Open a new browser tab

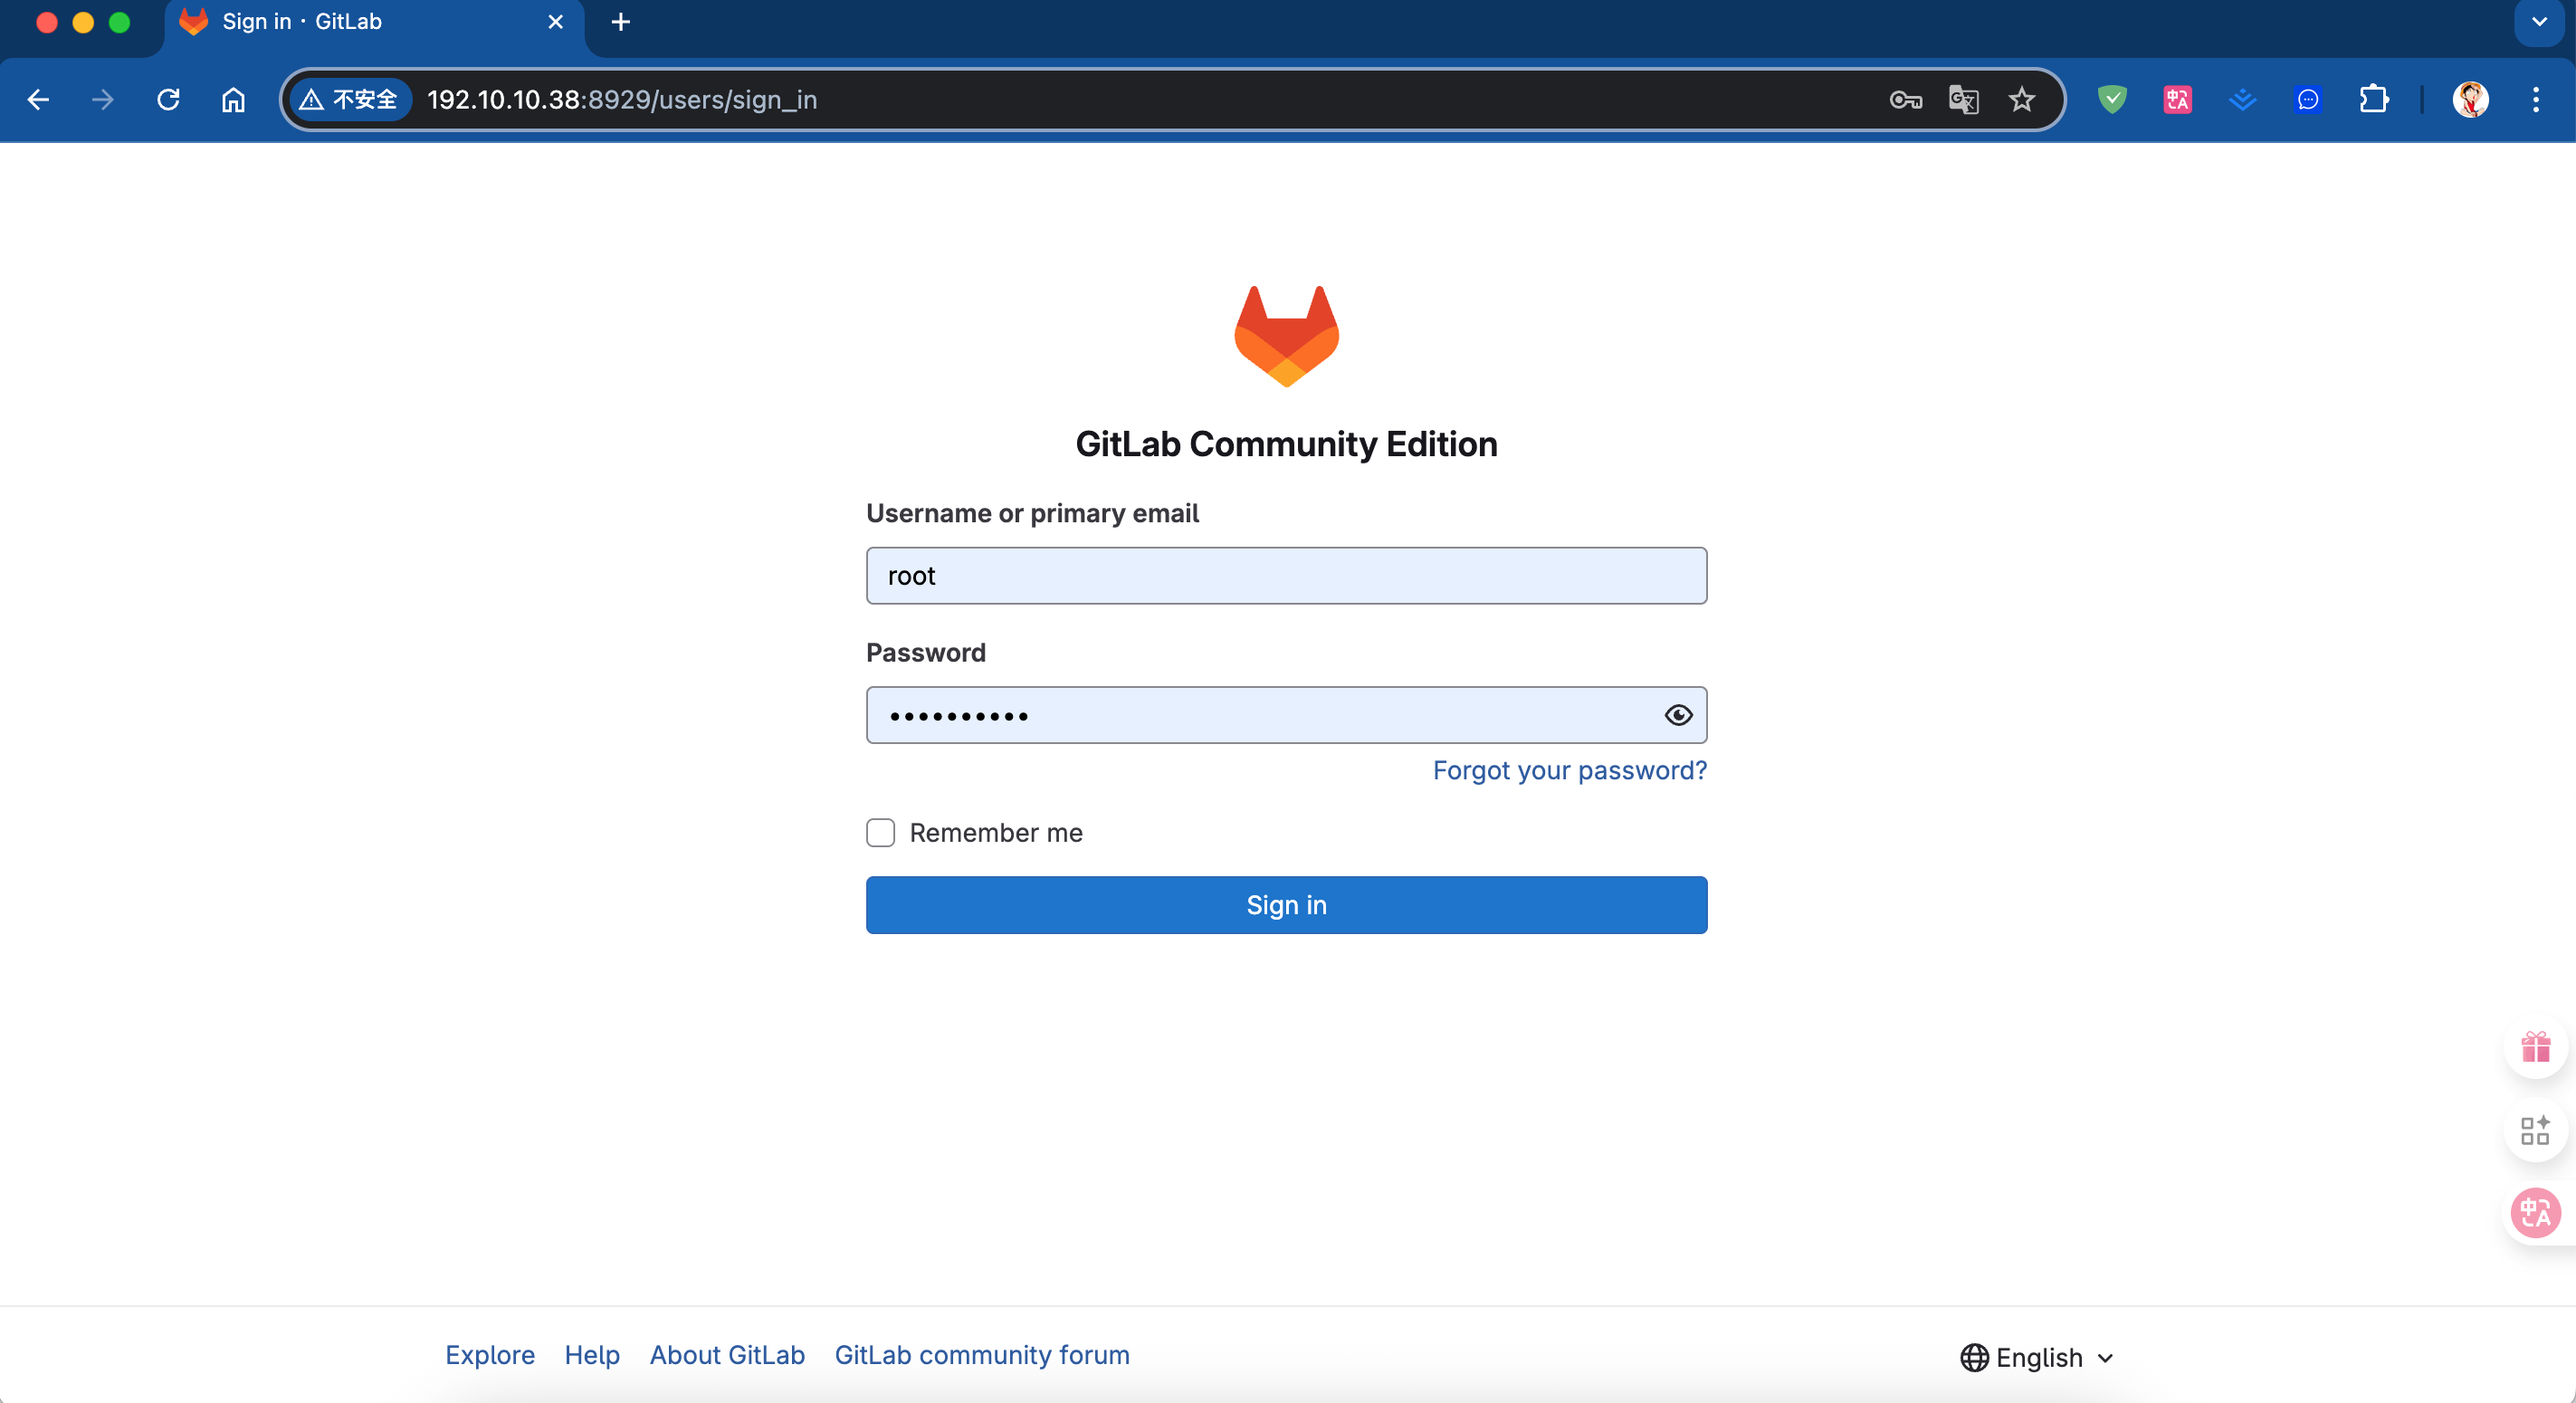tap(621, 22)
